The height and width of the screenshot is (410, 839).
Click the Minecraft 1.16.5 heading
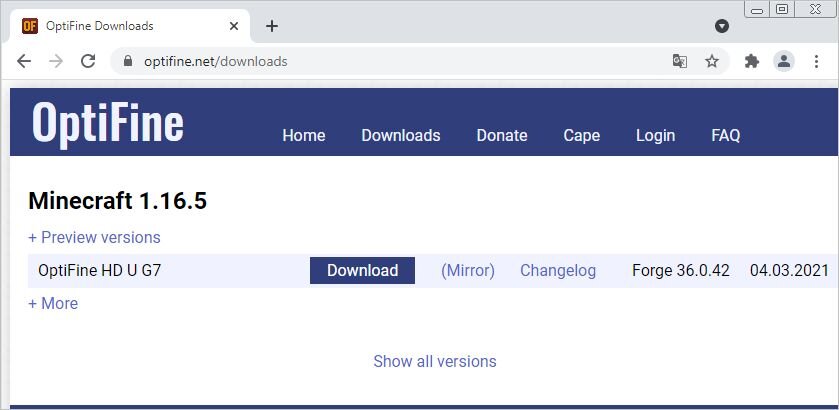click(x=118, y=201)
